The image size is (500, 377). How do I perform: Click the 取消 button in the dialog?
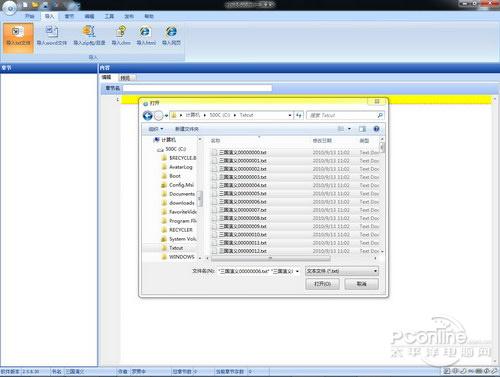point(362,284)
